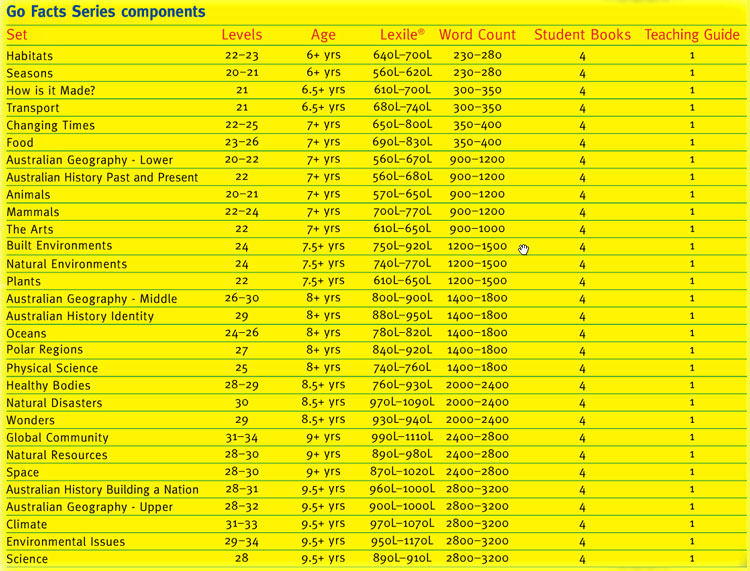Click Lexile value '760L–930L' for Healthy Bodies

[402, 384]
